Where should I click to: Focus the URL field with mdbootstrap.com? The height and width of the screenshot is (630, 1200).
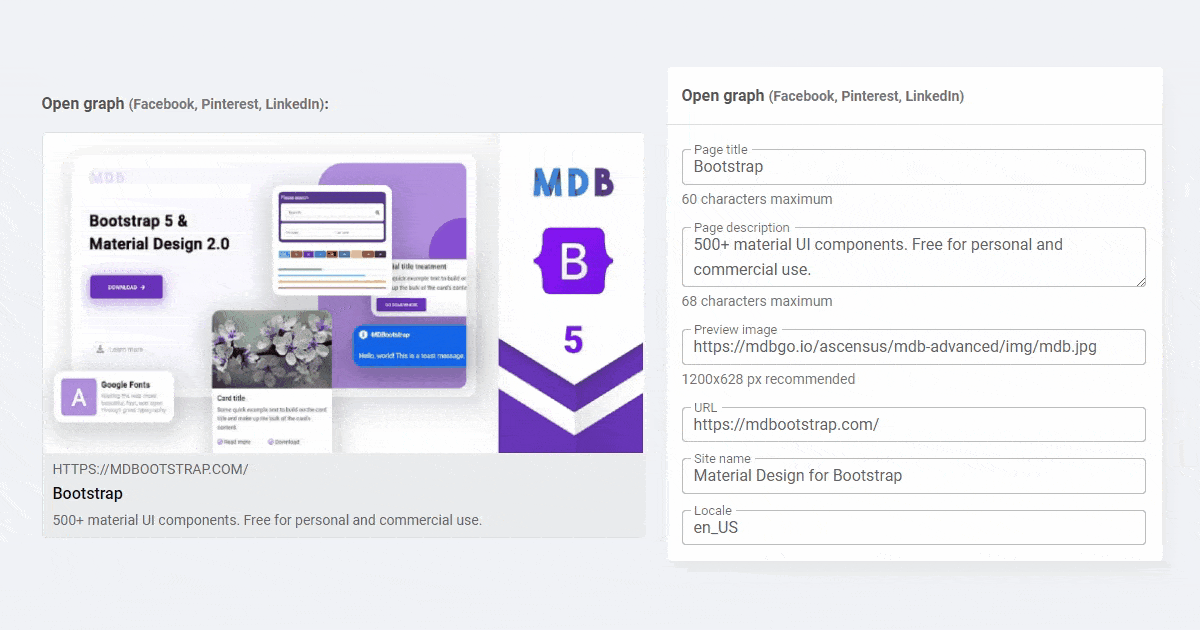pyautogui.click(x=913, y=424)
